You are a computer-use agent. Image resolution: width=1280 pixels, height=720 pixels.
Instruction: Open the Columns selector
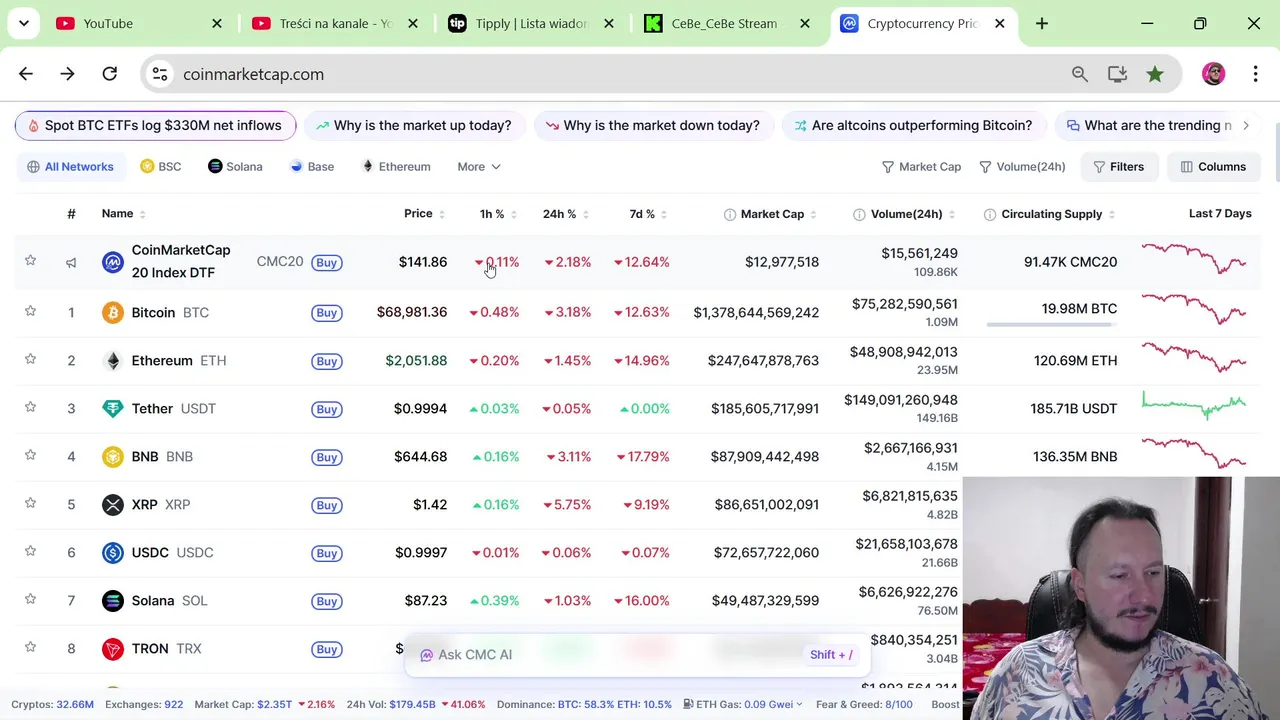pos(1212,167)
